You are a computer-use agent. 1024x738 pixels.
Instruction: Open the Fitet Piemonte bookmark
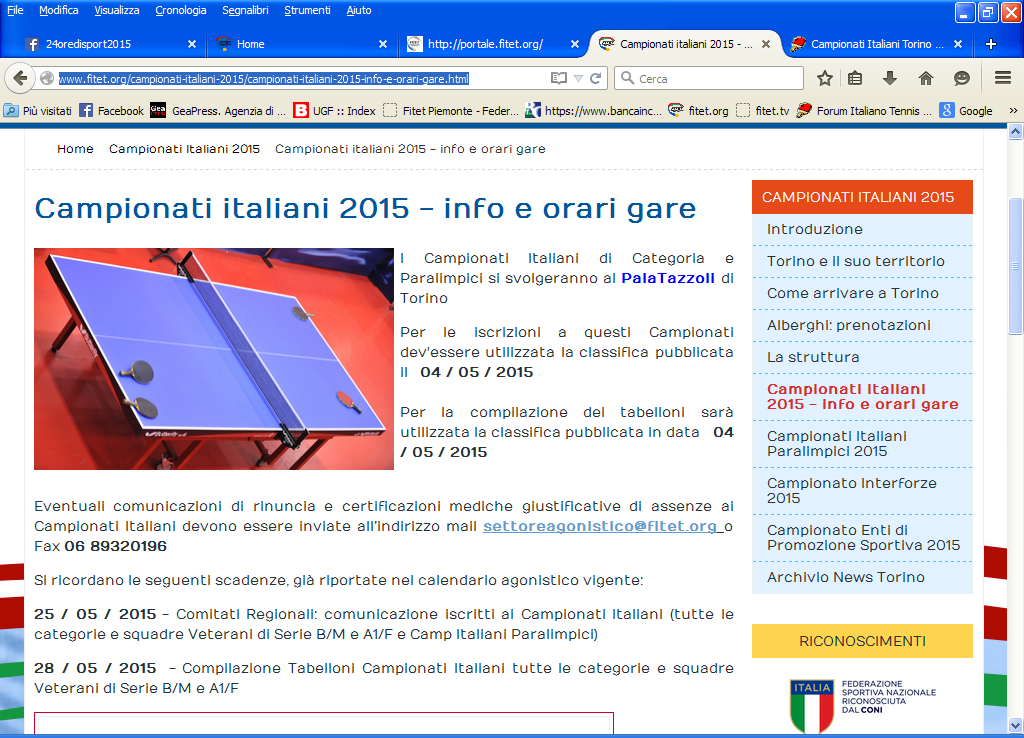[451, 111]
